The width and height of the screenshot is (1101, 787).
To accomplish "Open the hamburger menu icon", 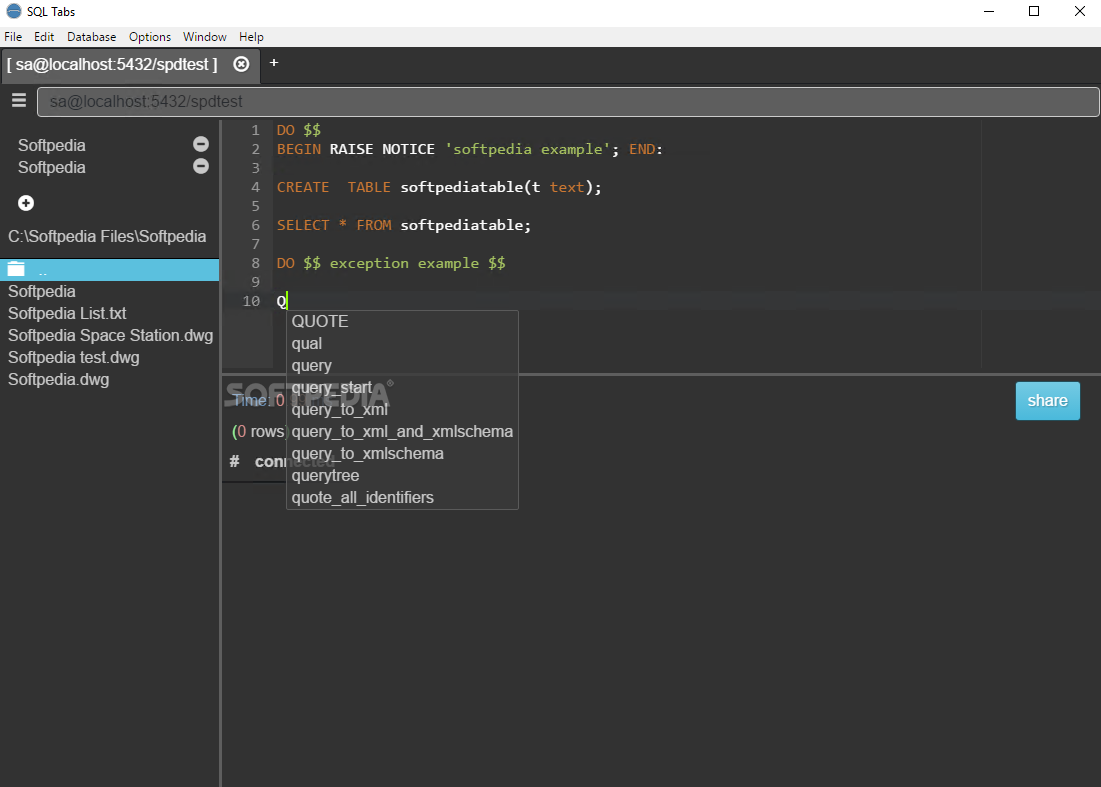I will (19, 100).
